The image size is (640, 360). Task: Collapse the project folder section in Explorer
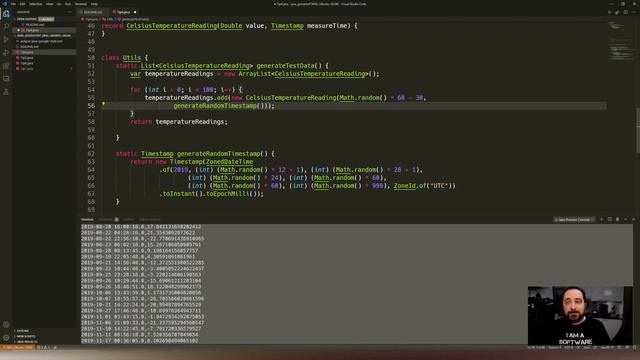coord(43,36)
